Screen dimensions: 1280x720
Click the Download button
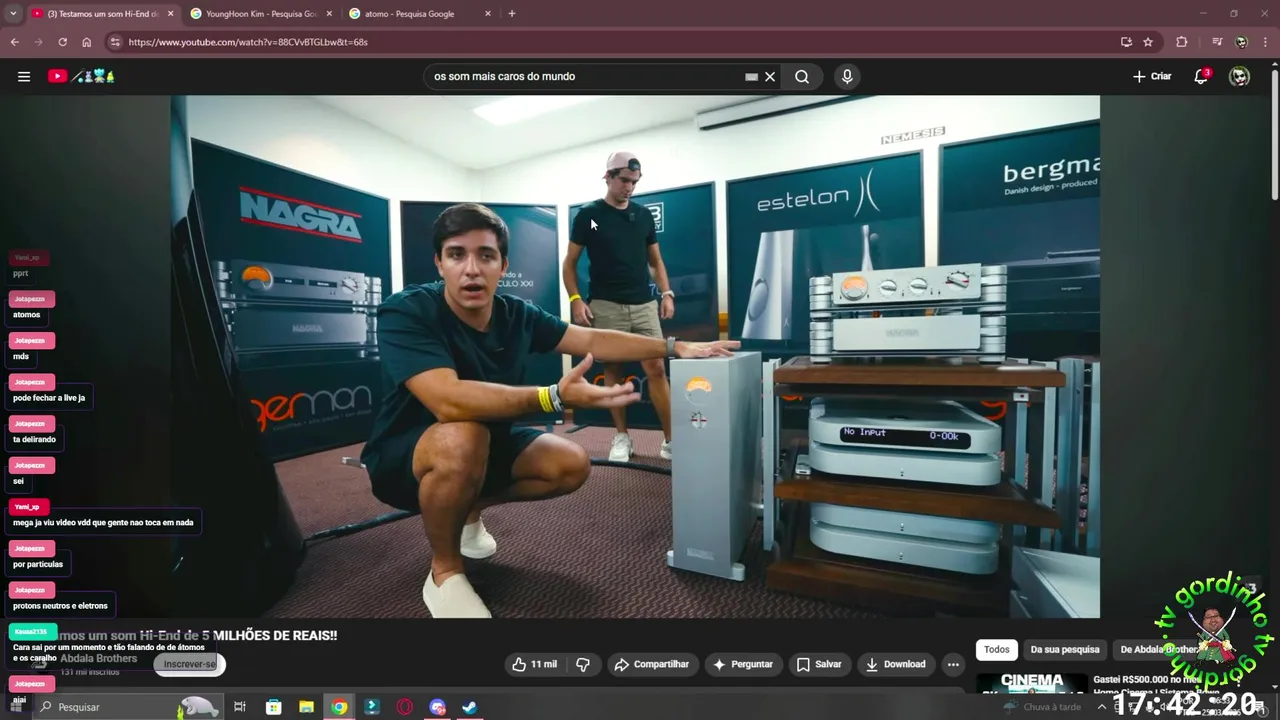click(896, 664)
